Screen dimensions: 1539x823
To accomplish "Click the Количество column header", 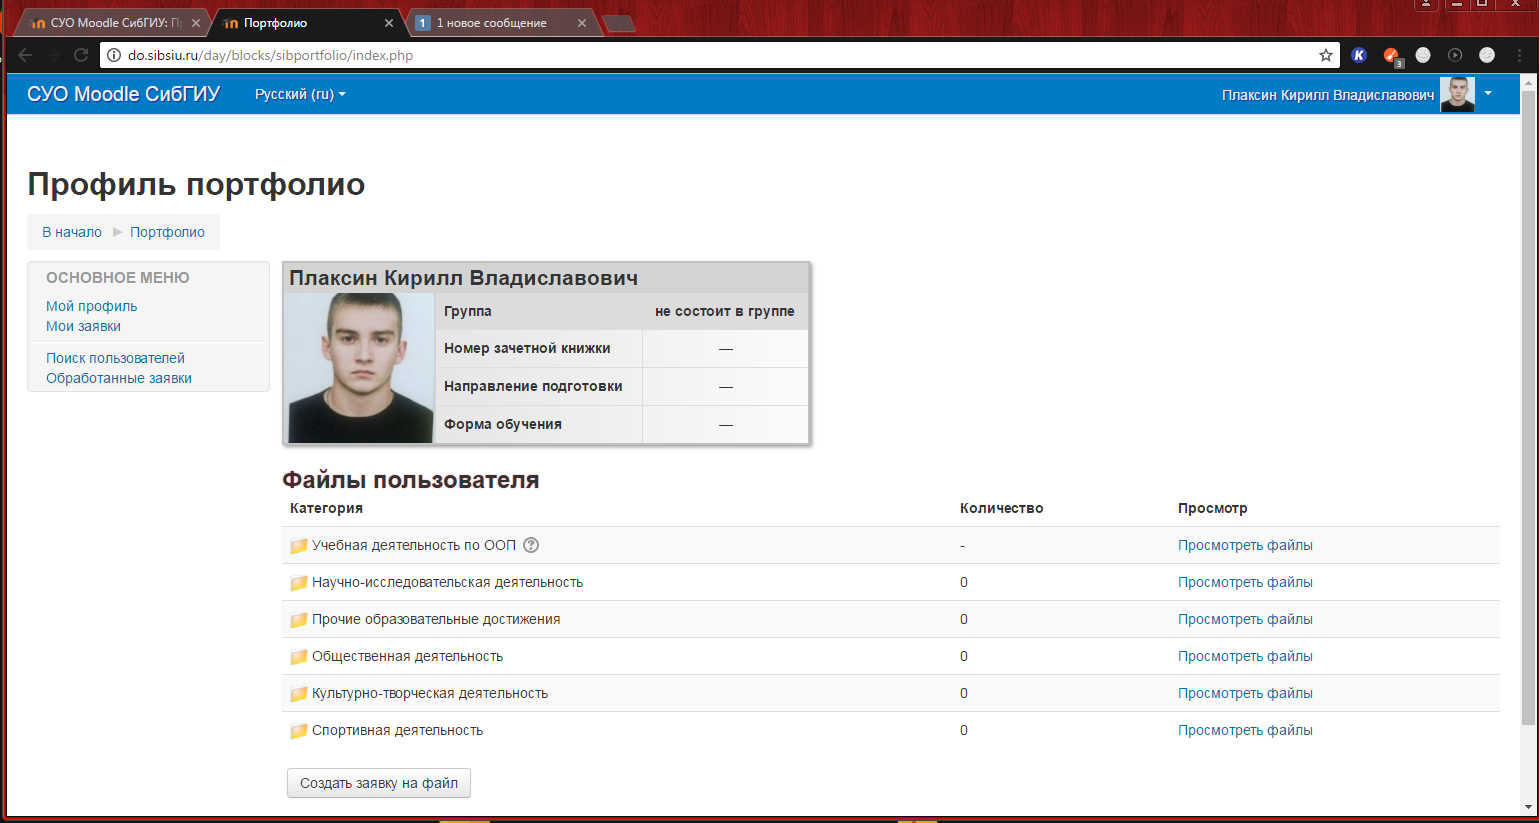I will (x=1001, y=508).
